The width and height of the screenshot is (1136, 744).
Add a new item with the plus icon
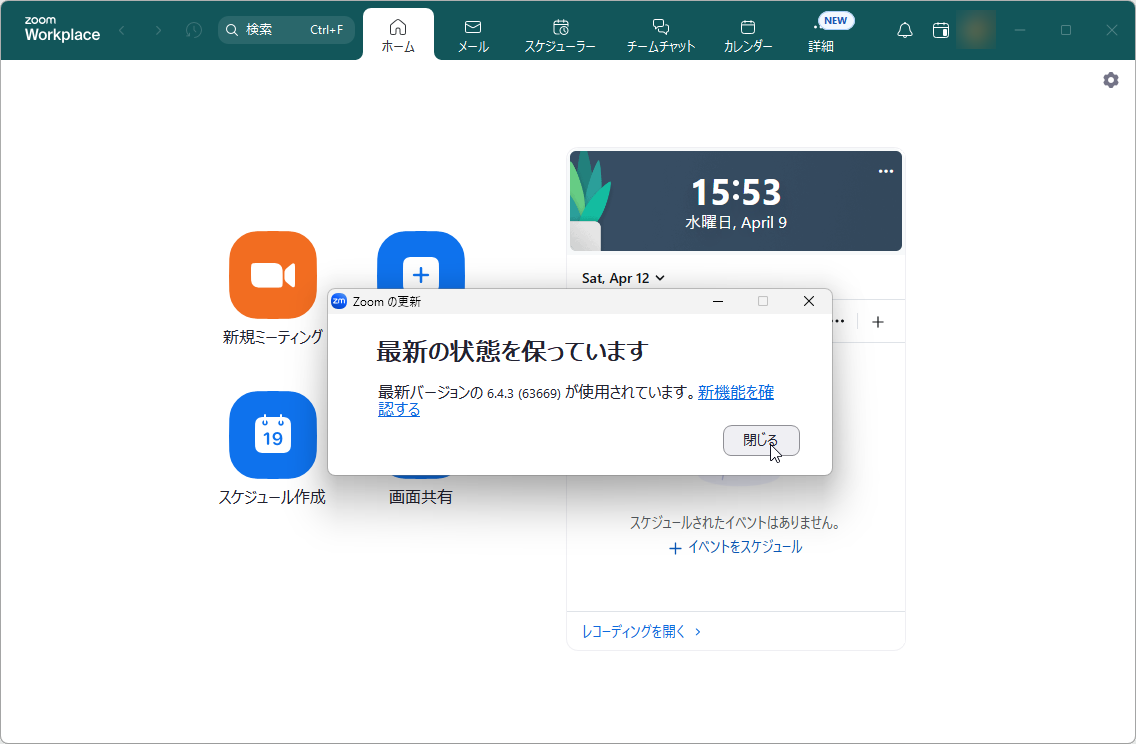pos(878,321)
